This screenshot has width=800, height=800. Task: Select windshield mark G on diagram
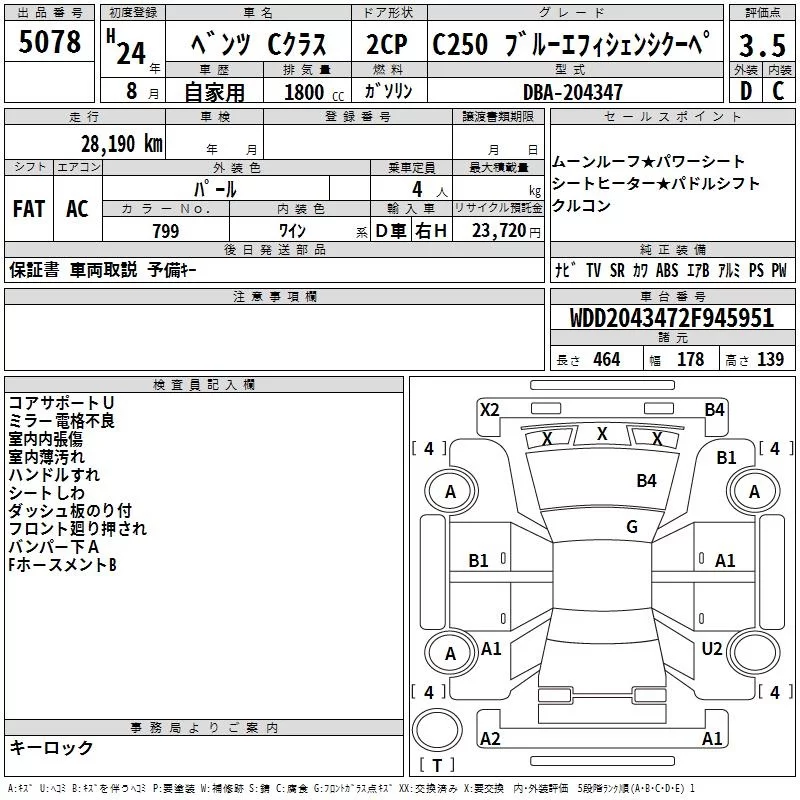tap(632, 527)
